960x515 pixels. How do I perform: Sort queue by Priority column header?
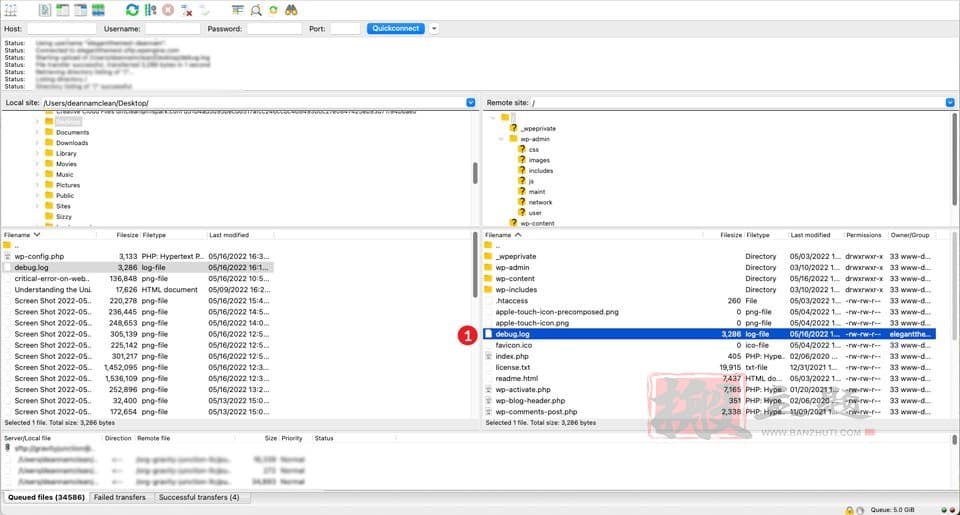(292, 438)
